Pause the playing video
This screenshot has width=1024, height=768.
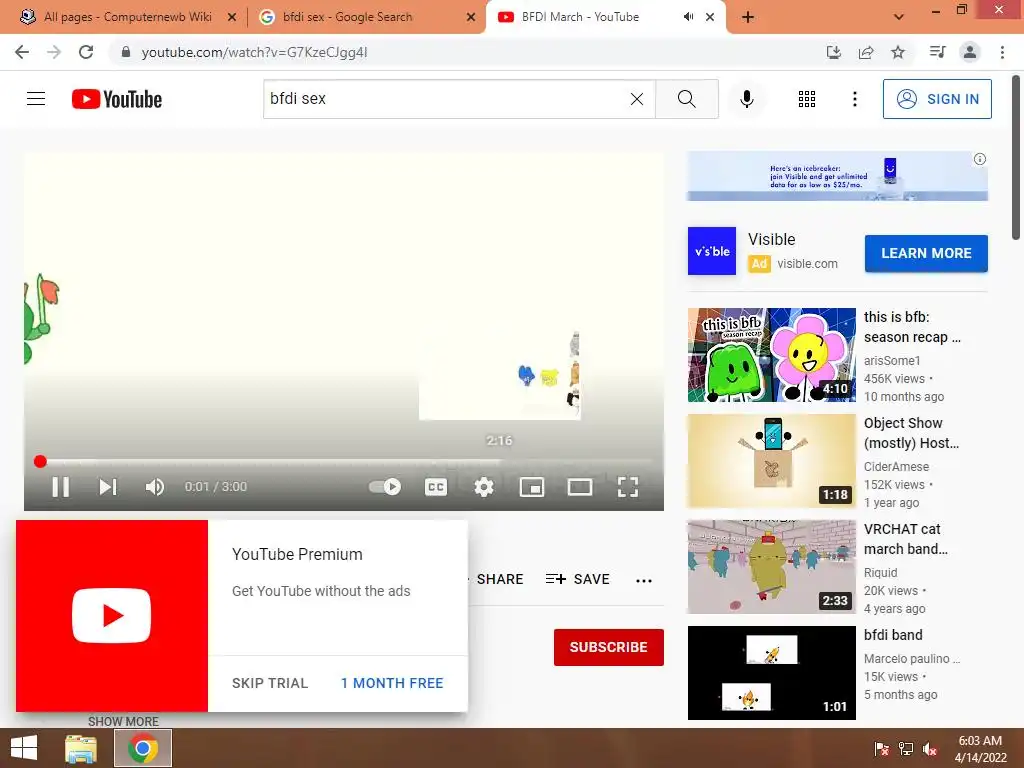[x=61, y=487]
